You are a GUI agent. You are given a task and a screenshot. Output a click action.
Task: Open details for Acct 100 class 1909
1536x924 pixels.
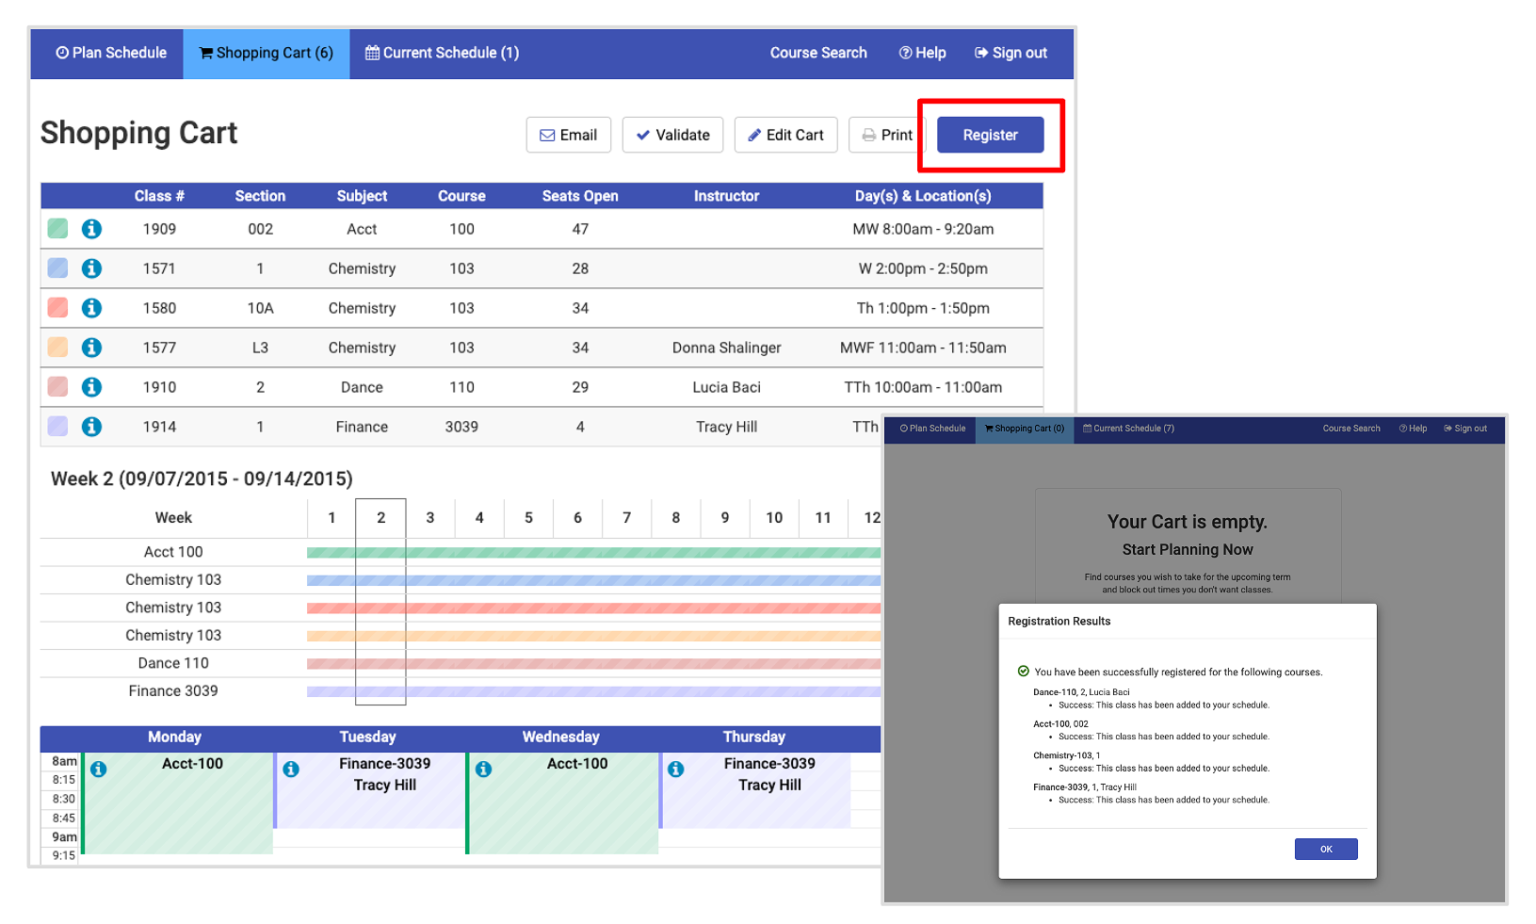(x=91, y=229)
